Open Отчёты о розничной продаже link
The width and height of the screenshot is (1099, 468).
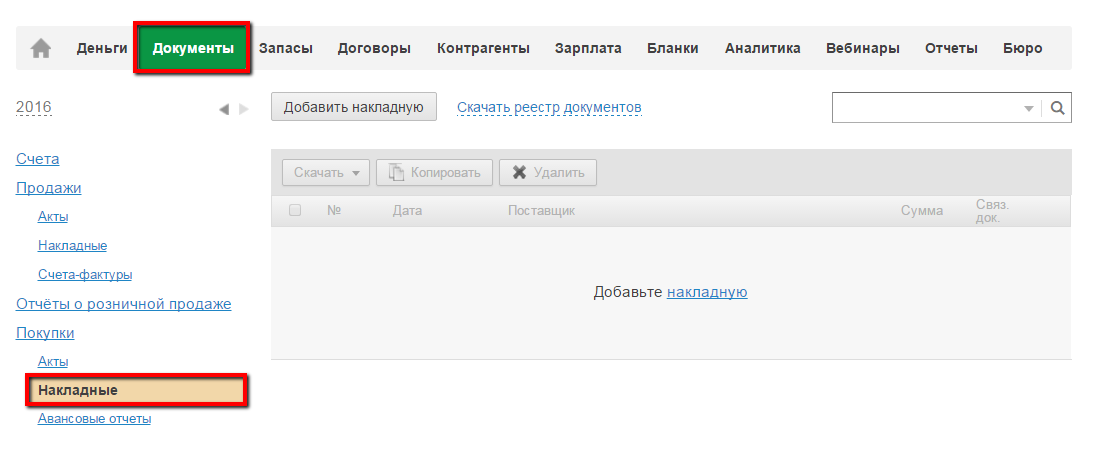click(x=123, y=304)
